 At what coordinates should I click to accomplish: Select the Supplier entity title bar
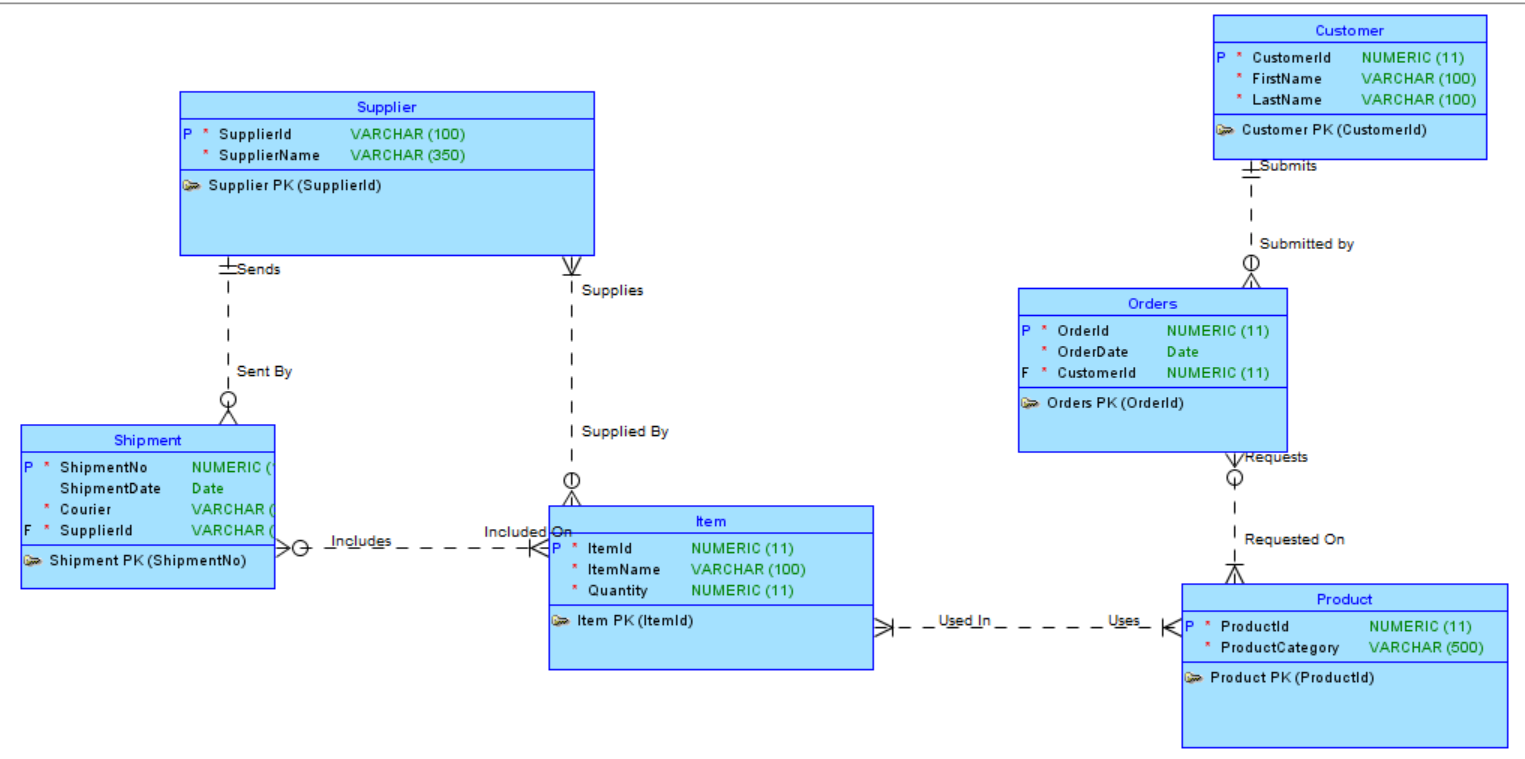pyautogui.click(x=387, y=106)
